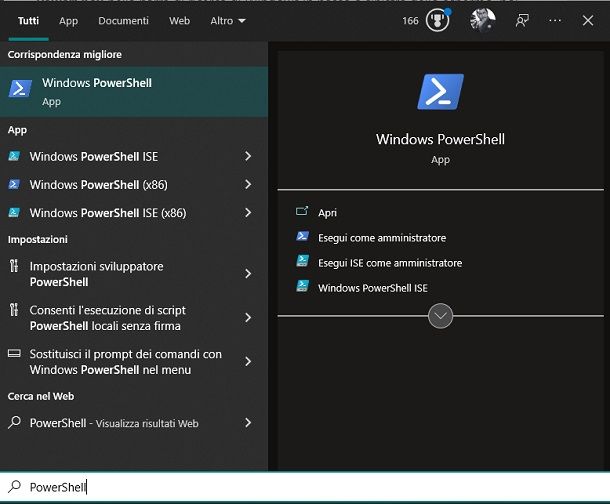Image resolution: width=610 pixels, height=504 pixels.
Task: Expand the Windows PowerShell ISE (x86) arrow
Action: point(248,213)
